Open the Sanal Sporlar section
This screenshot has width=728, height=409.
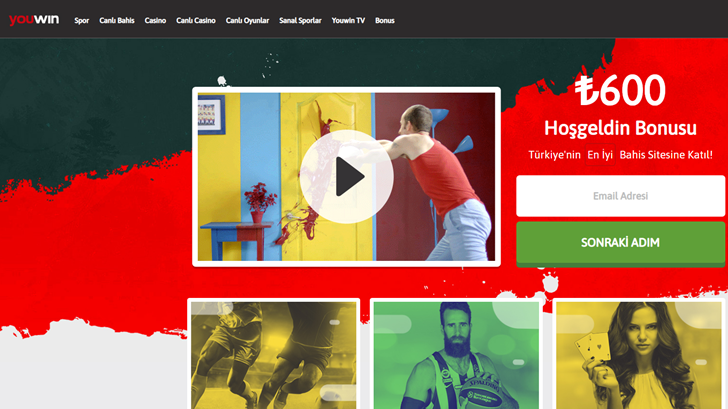(300, 20)
